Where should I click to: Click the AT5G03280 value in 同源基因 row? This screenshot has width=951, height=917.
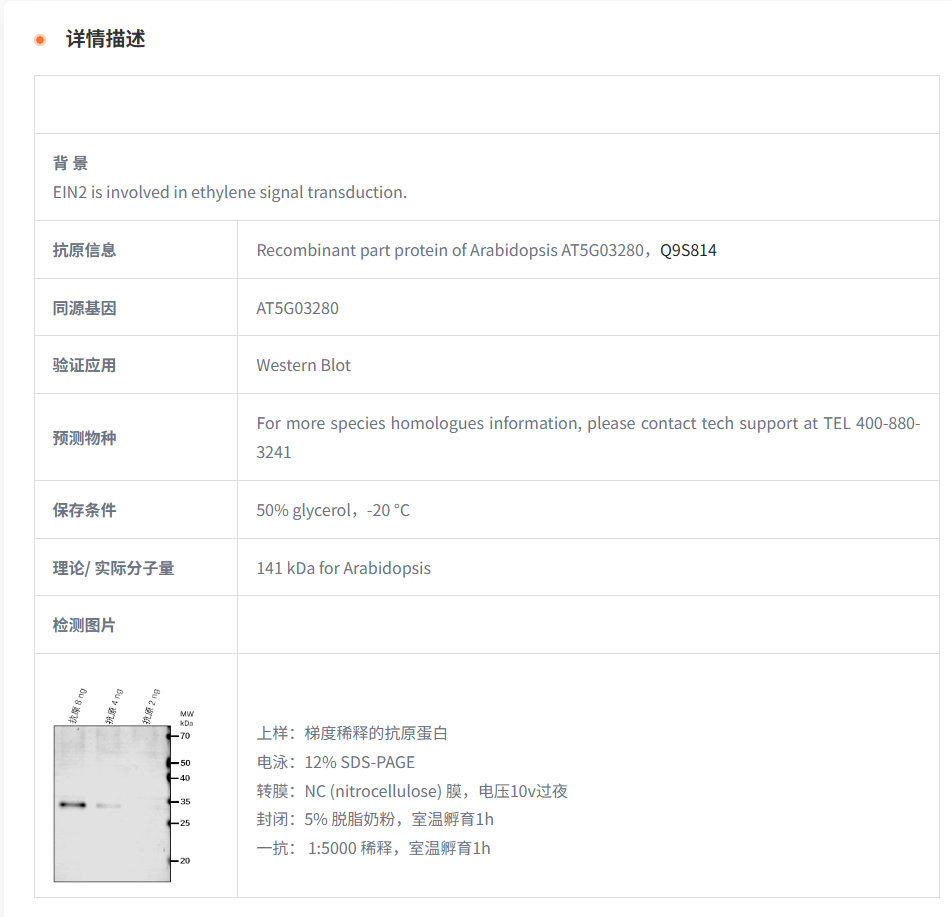pos(297,308)
